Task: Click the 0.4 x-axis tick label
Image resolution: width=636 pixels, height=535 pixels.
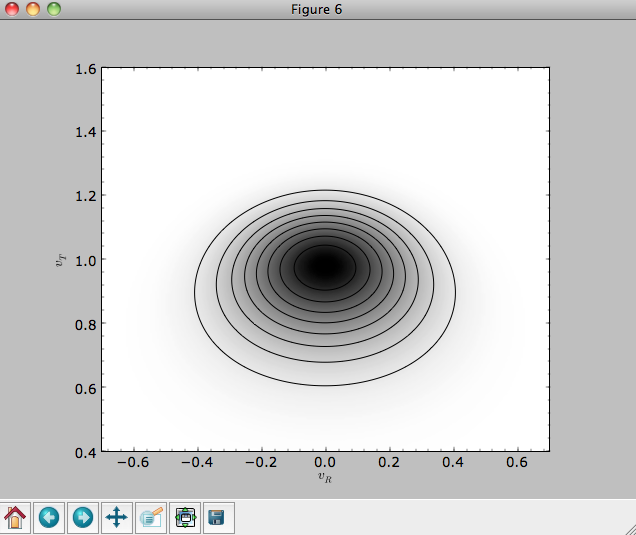Action: (x=453, y=462)
